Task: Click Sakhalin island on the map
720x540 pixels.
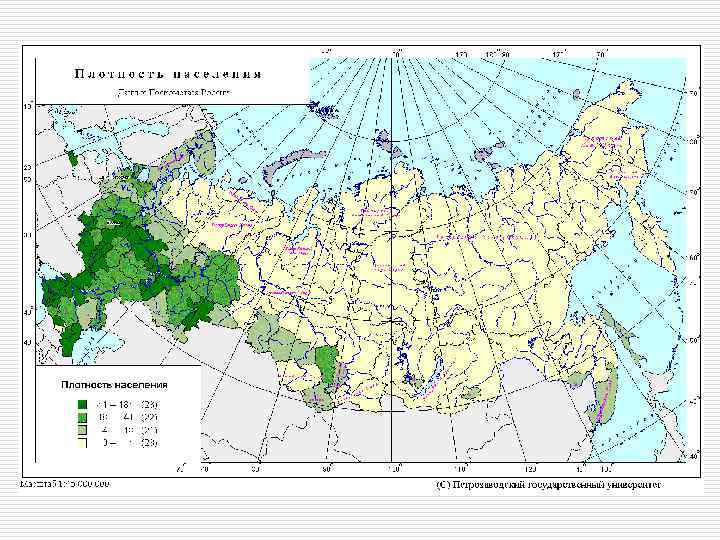Action: (621, 334)
